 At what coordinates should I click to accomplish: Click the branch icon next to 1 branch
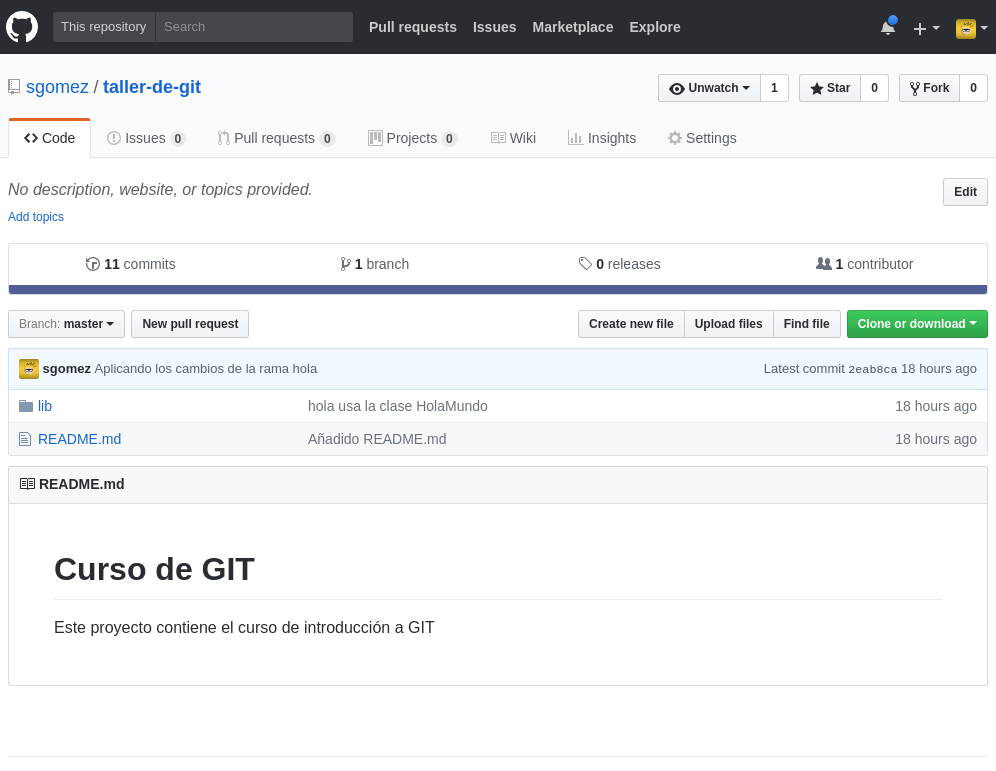[344, 264]
